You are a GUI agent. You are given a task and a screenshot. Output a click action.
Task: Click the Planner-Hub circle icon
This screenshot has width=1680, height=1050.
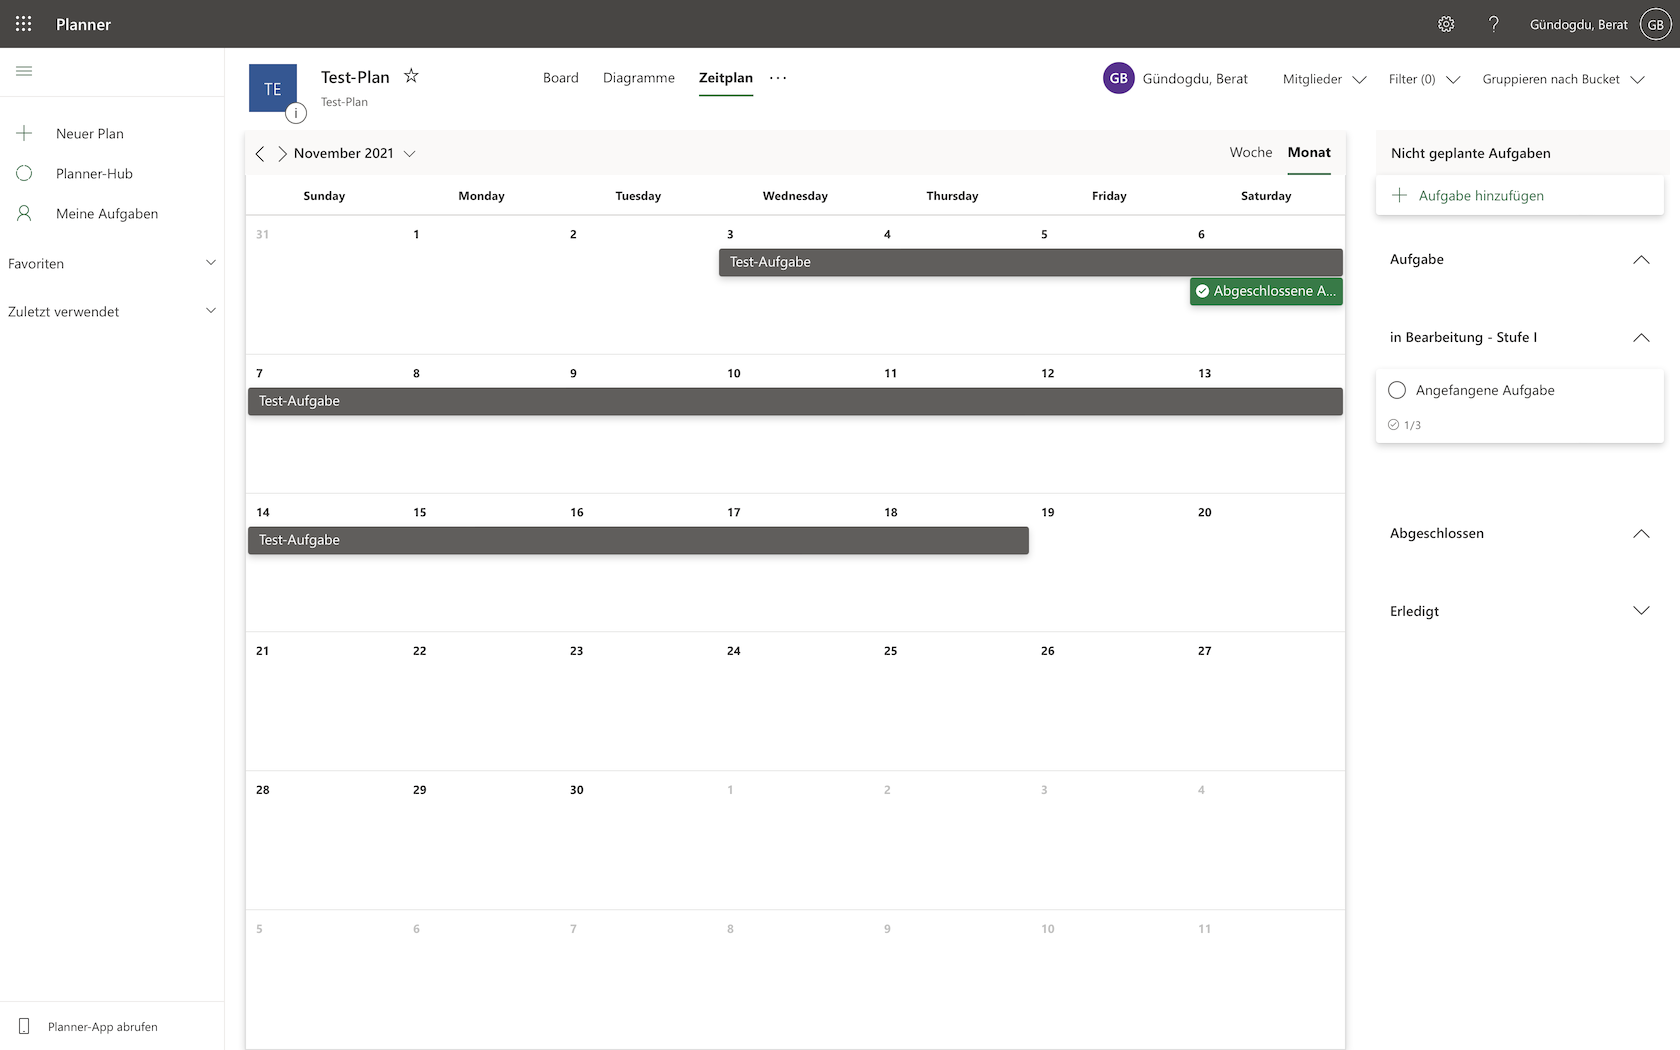click(24, 173)
